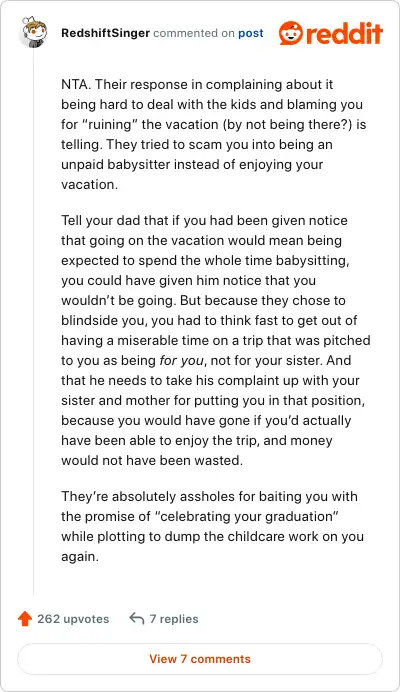
Task: Click the italicized "for you" text
Action: 181,361
